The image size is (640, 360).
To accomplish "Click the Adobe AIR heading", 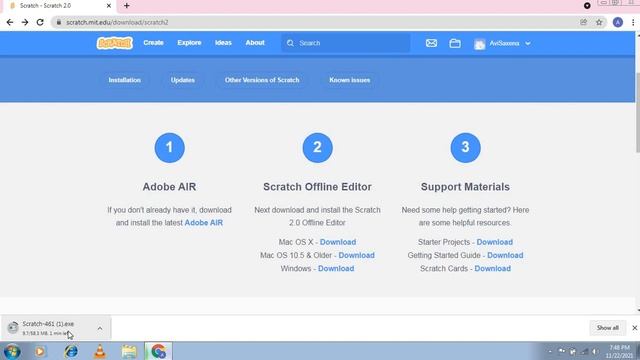I will pos(169,187).
